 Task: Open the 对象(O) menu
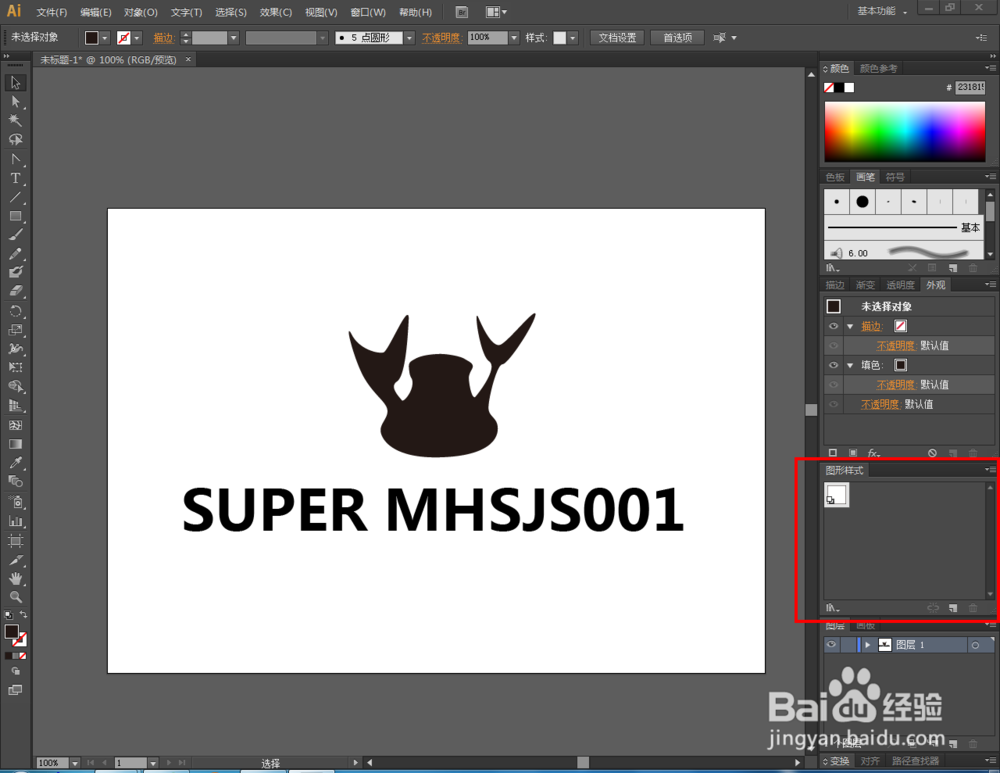pos(141,12)
